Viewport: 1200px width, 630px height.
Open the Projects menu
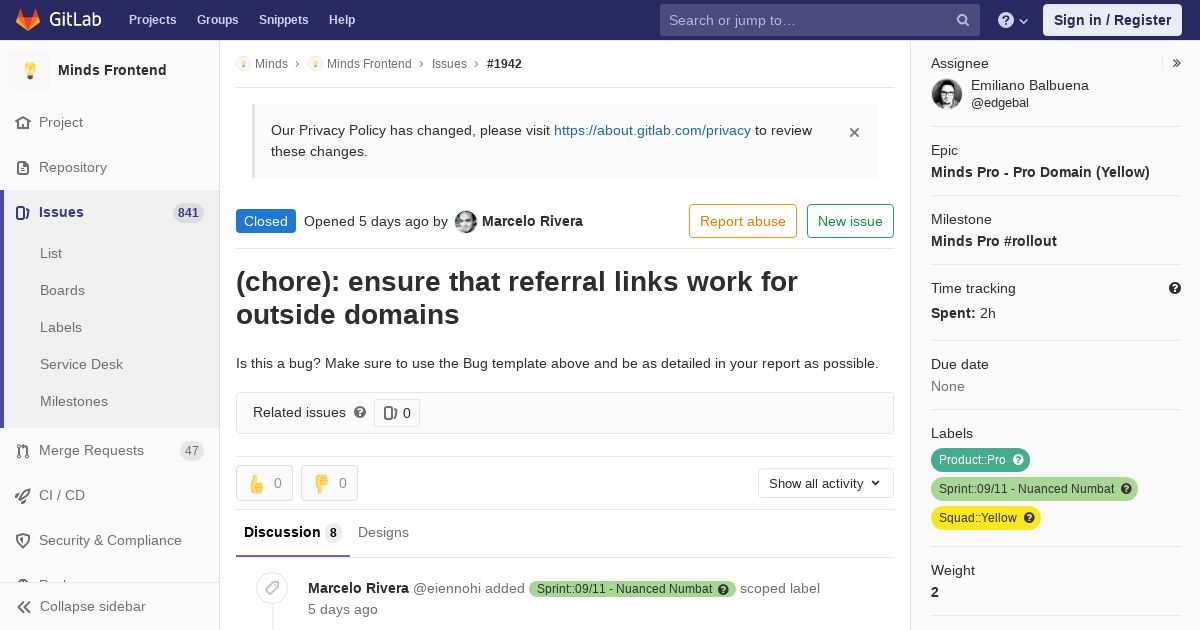point(152,20)
